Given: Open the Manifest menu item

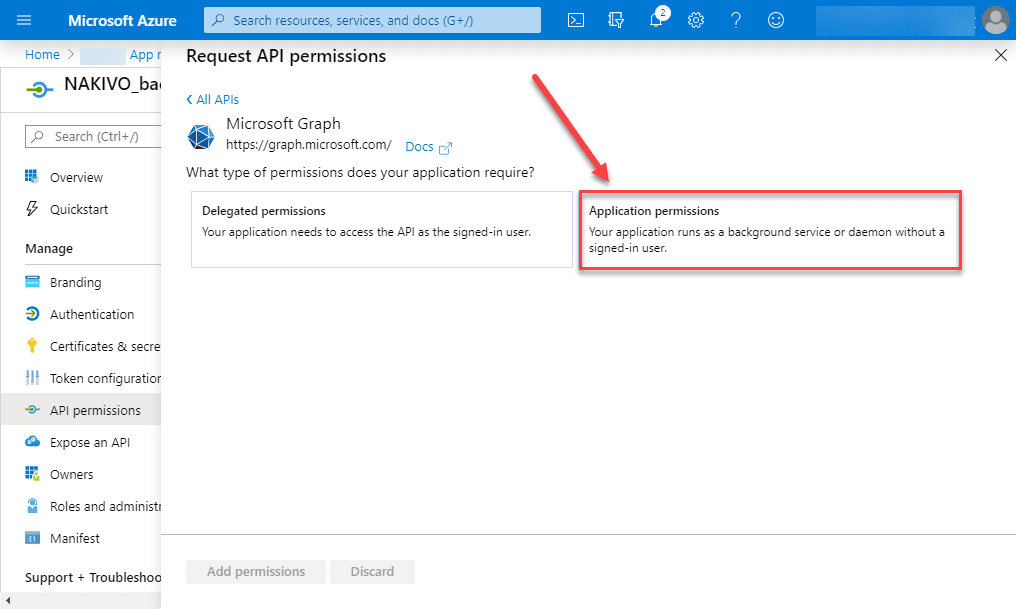Looking at the screenshot, I should [75, 538].
